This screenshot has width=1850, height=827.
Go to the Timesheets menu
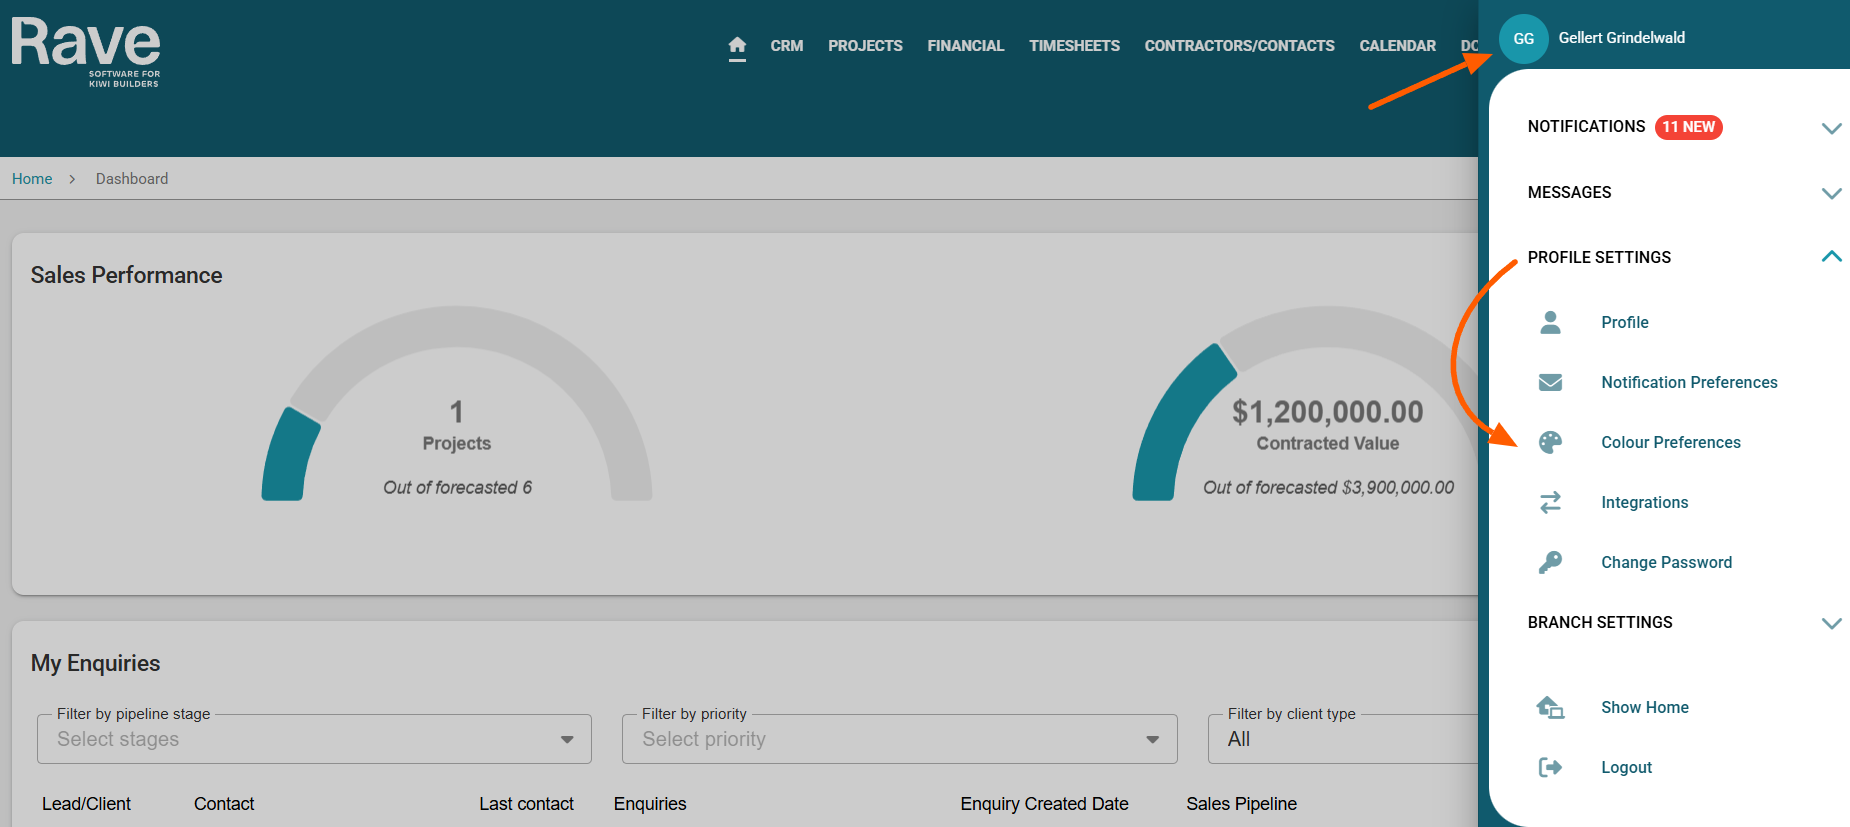pyautogui.click(x=1074, y=46)
